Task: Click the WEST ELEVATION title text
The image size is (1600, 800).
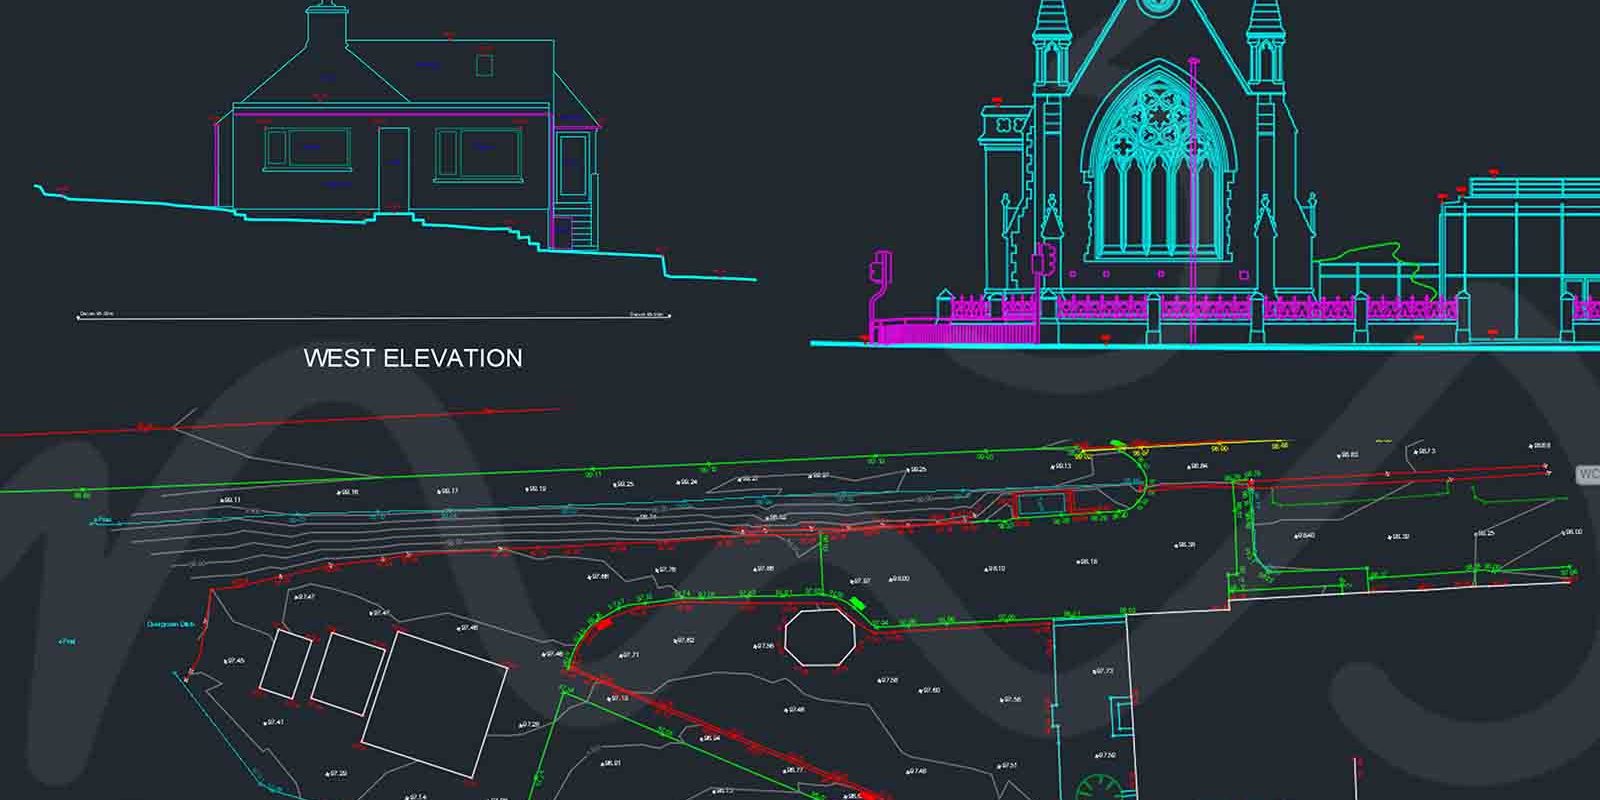Action: 413,358
